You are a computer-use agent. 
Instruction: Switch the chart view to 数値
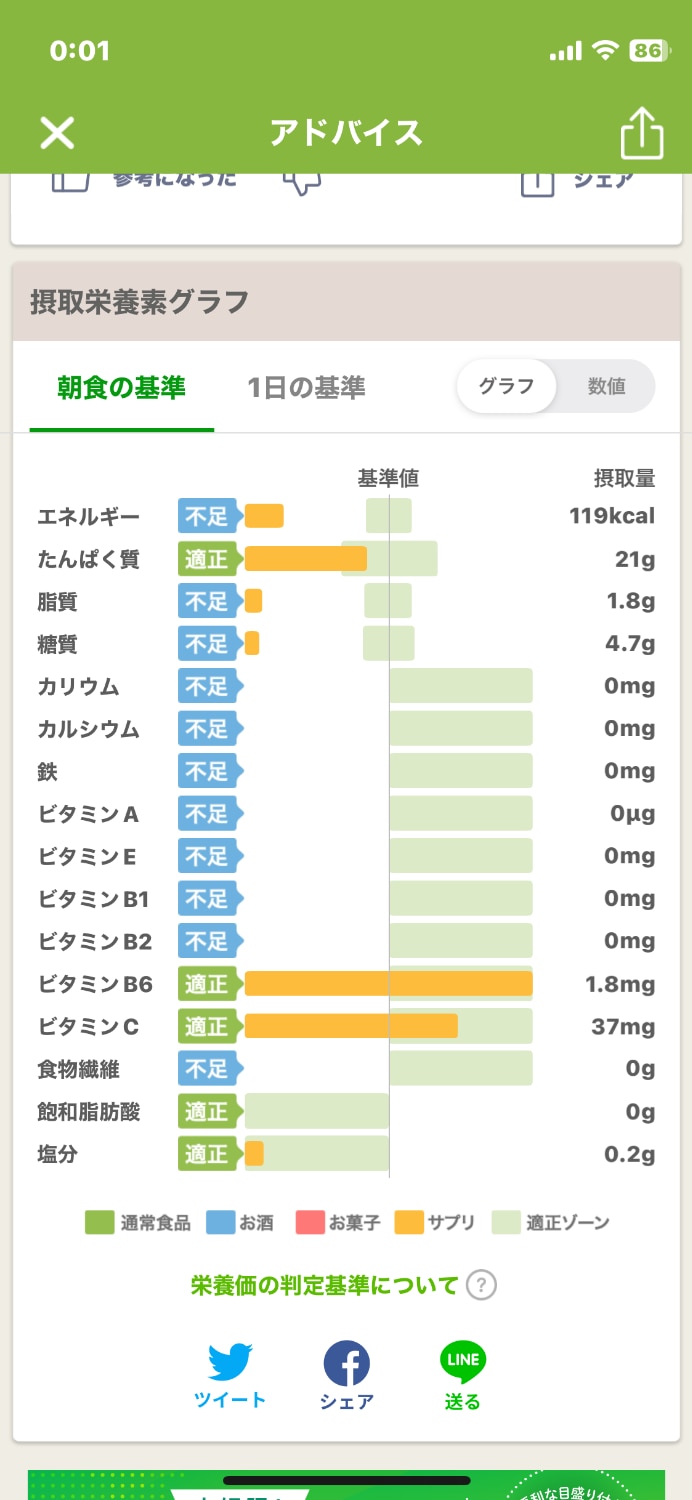(x=607, y=385)
